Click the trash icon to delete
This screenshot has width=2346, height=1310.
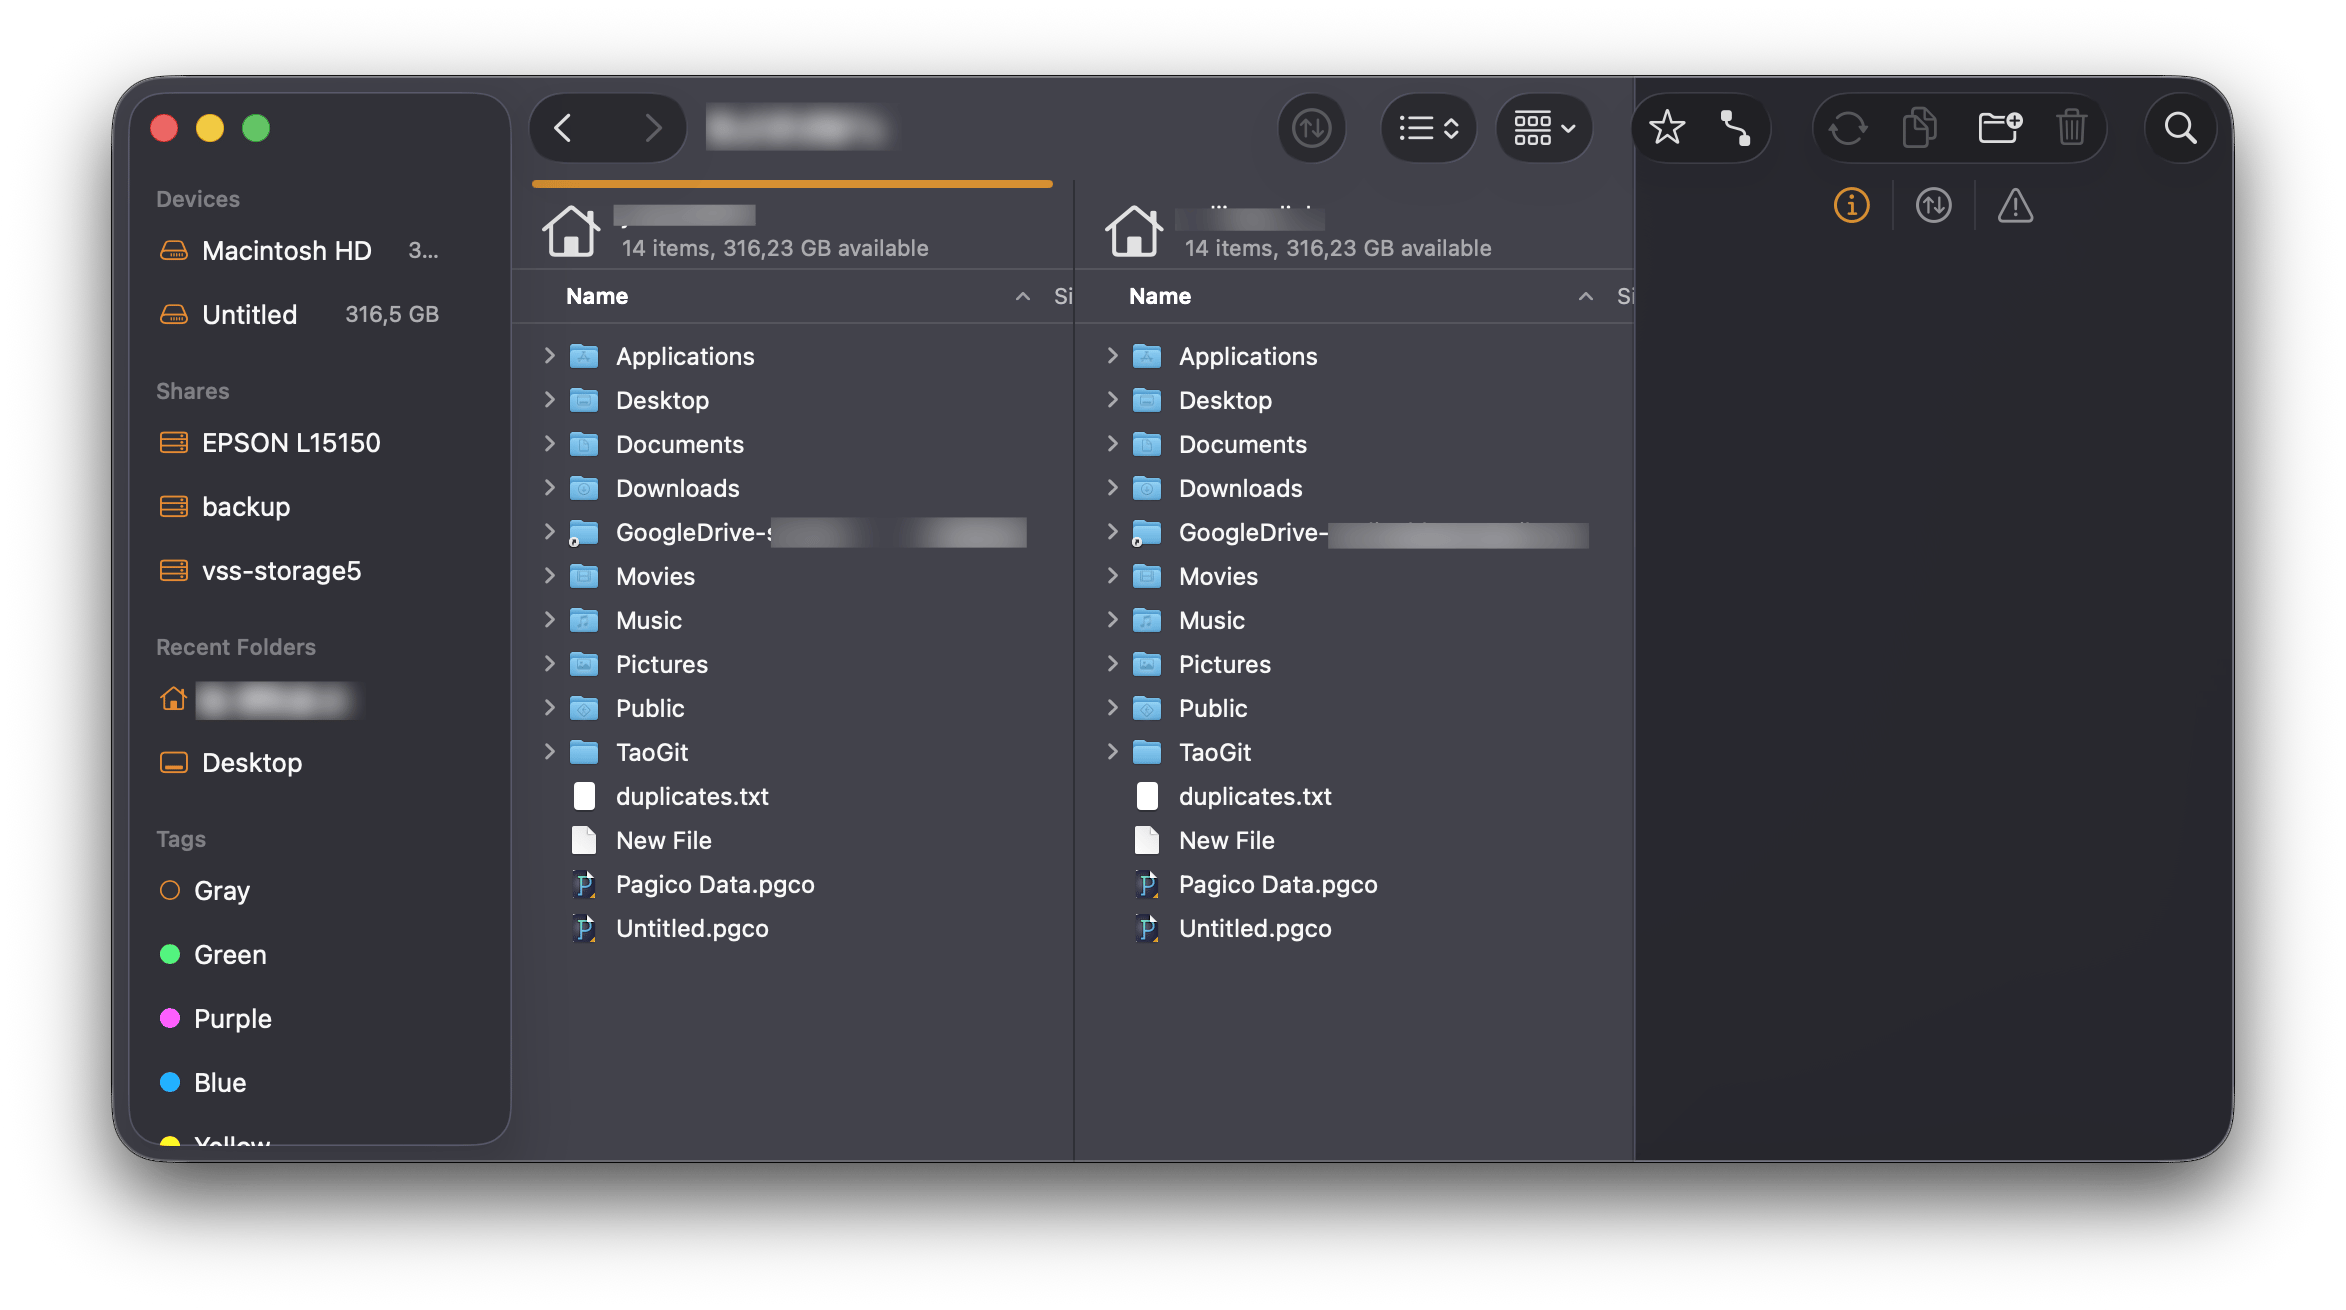(2071, 128)
